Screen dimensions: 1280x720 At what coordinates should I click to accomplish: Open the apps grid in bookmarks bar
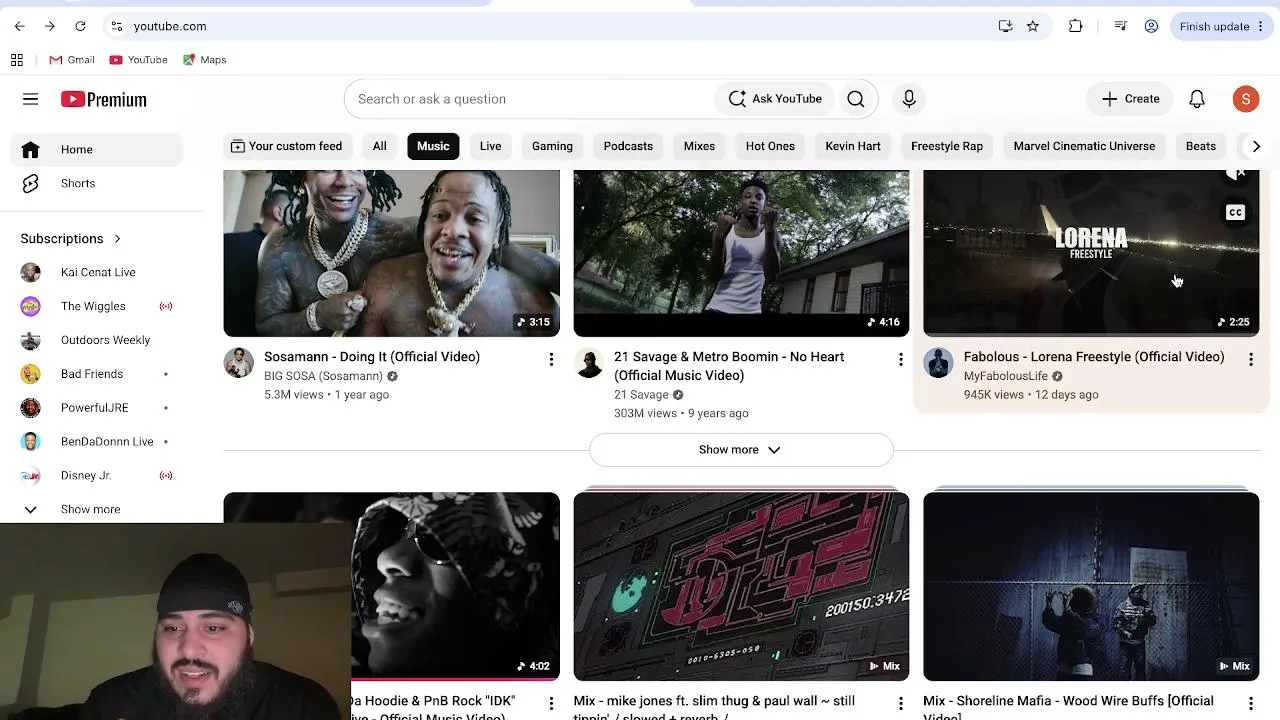coord(17,60)
